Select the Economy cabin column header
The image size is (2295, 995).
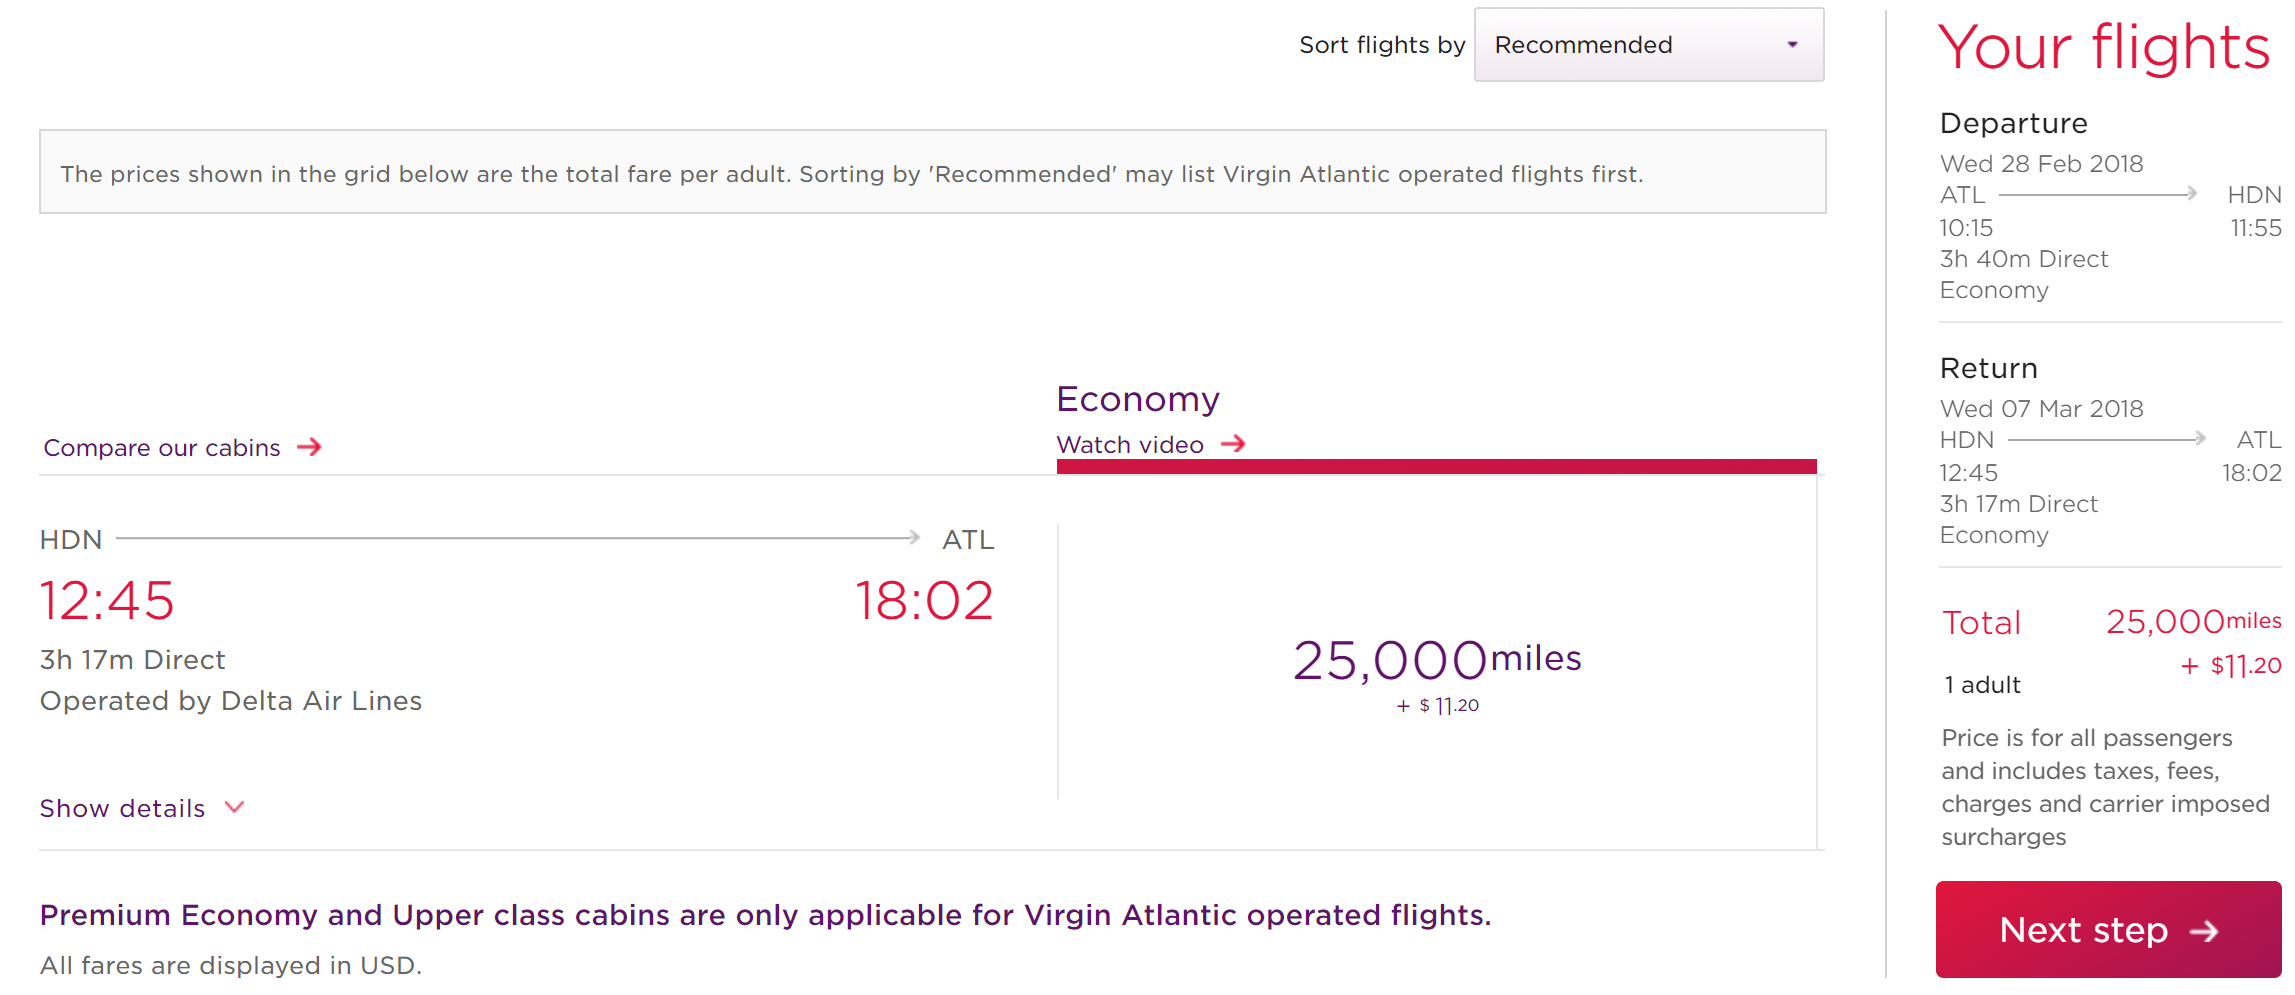1138,399
